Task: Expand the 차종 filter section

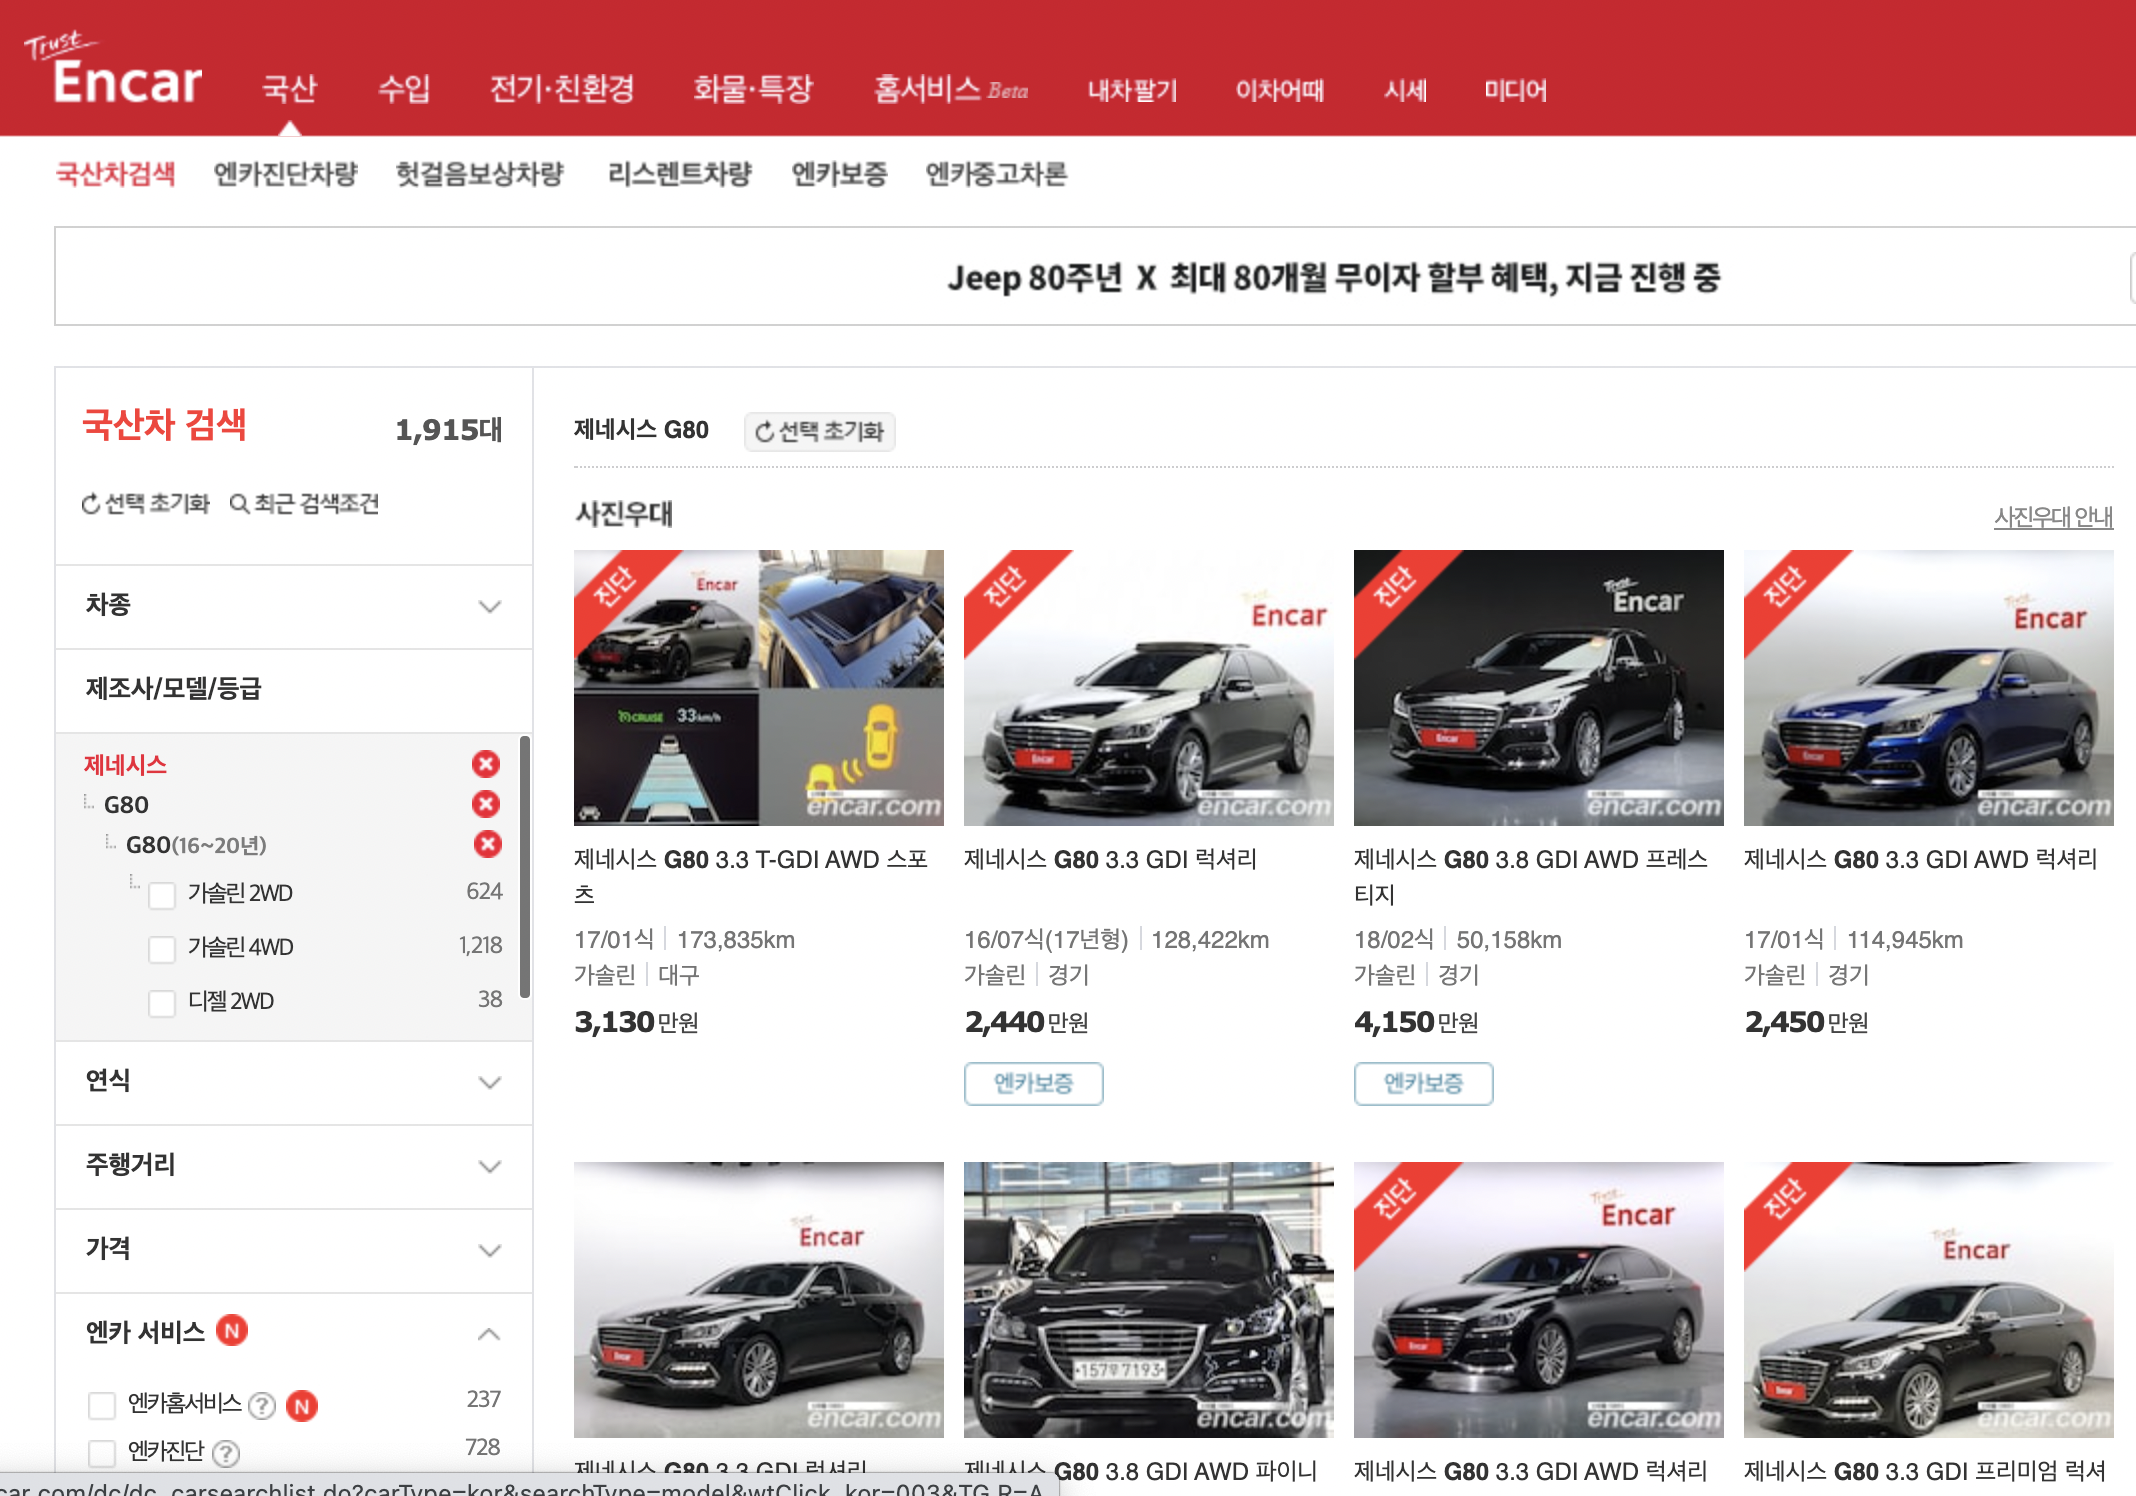Action: 489,606
